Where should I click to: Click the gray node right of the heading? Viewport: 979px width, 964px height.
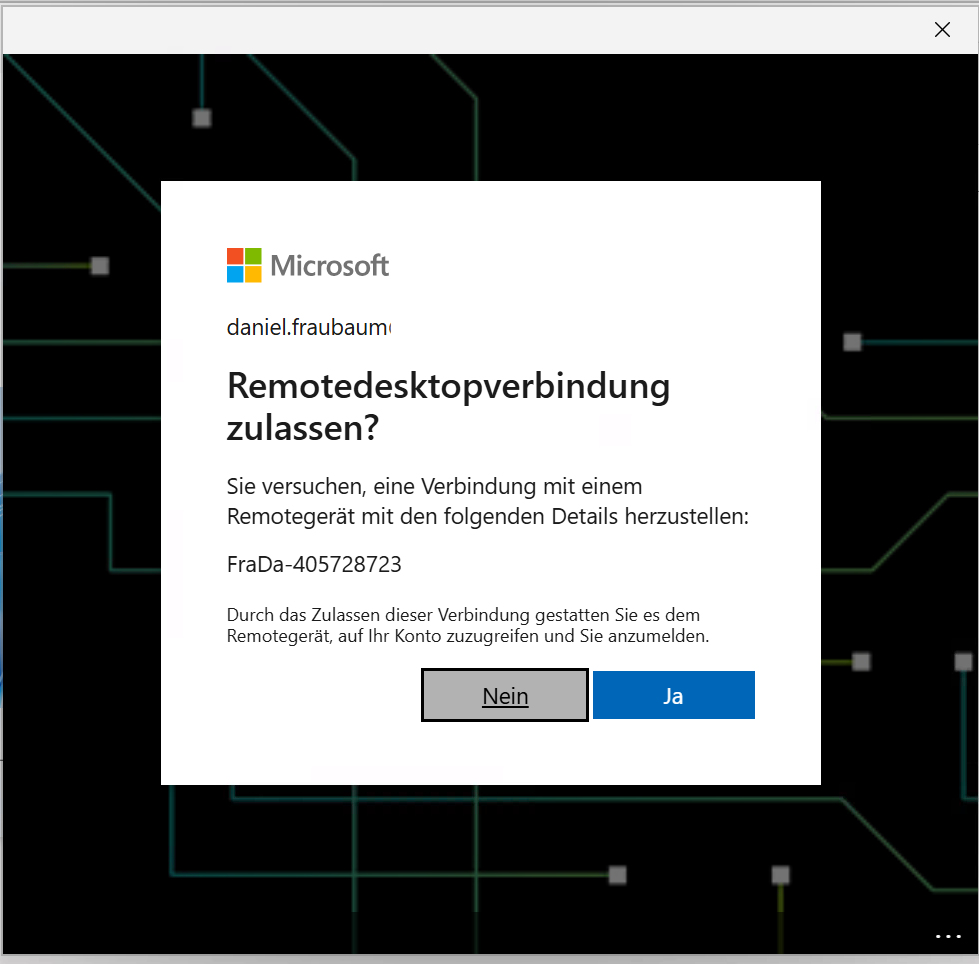(x=852, y=342)
